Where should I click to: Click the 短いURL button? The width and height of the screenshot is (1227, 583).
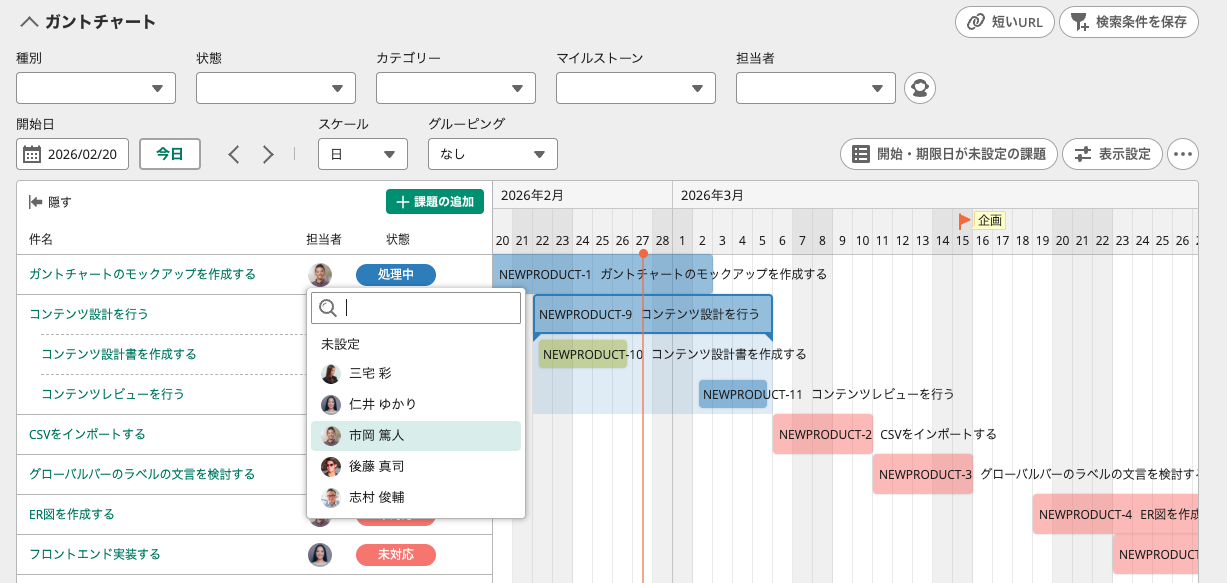click(1004, 22)
